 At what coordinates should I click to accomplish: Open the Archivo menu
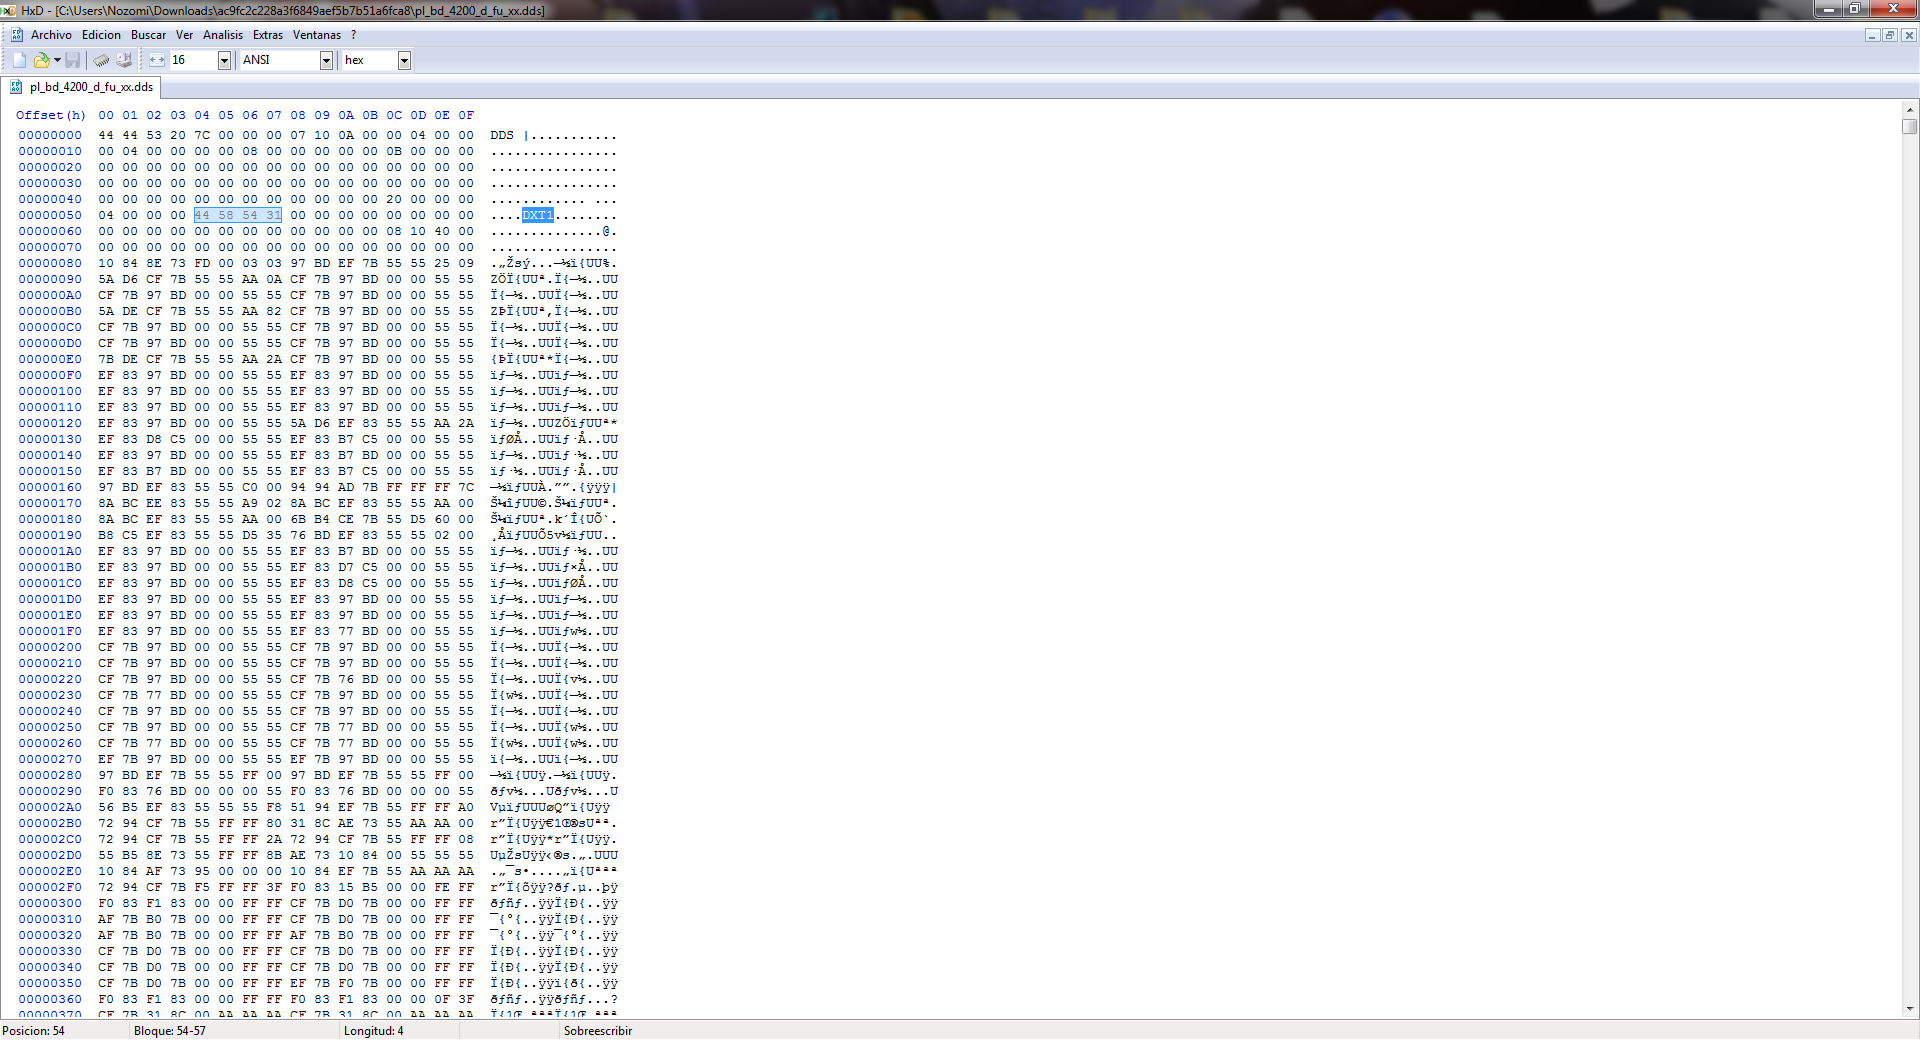point(51,35)
